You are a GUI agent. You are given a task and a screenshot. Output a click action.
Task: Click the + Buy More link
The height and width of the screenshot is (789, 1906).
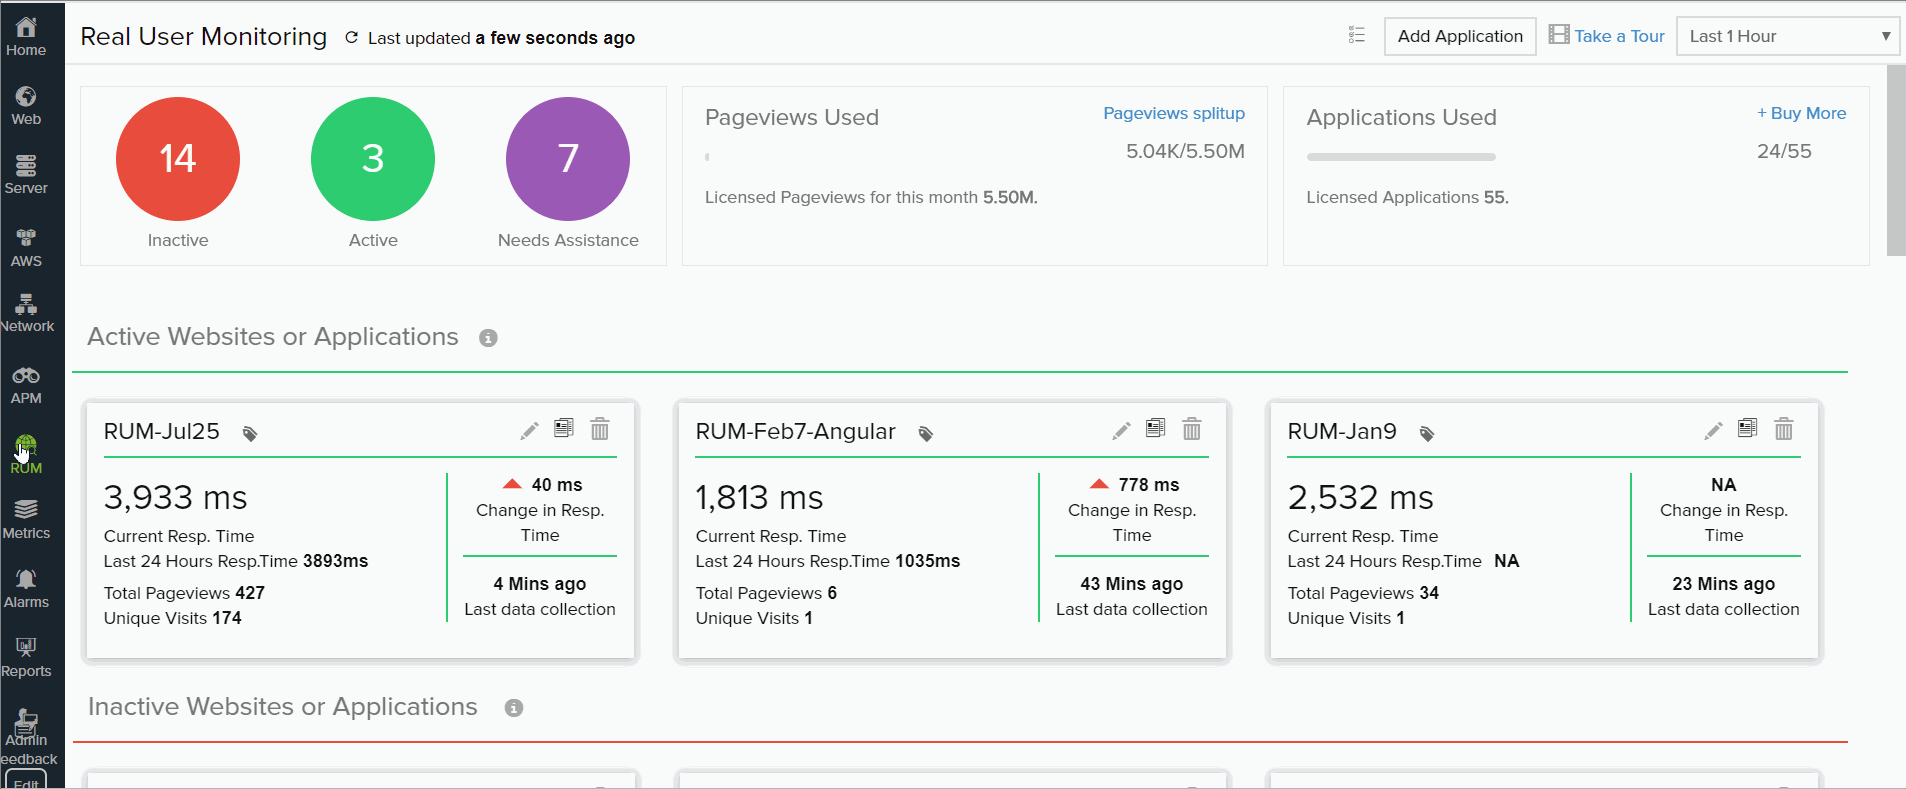click(1801, 113)
